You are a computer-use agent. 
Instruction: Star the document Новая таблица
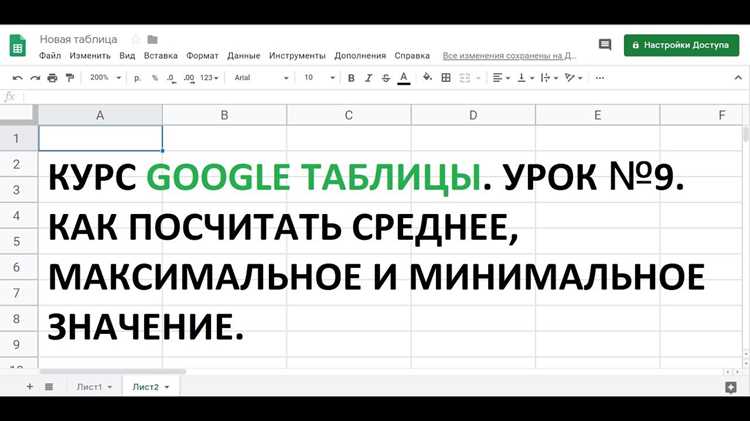click(x=136, y=39)
